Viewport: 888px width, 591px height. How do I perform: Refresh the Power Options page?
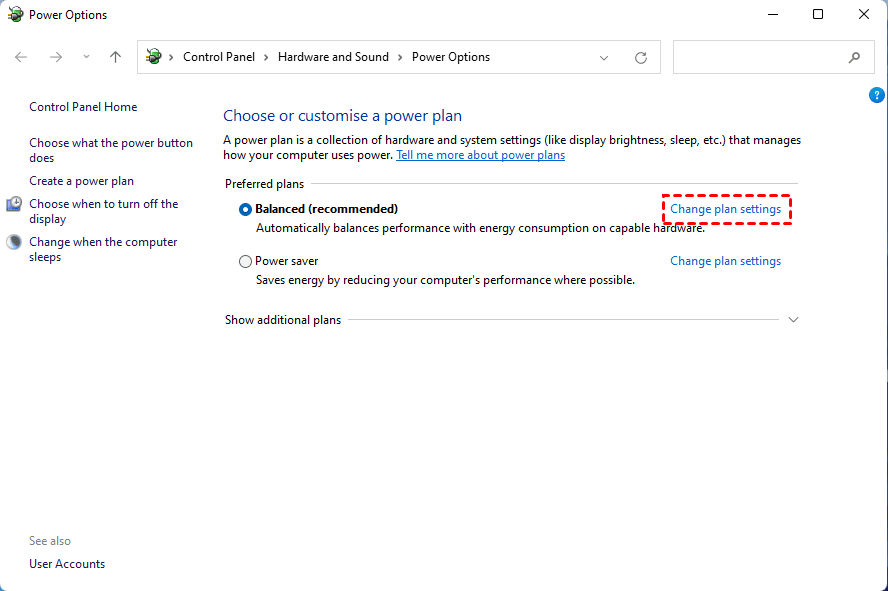(641, 58)
